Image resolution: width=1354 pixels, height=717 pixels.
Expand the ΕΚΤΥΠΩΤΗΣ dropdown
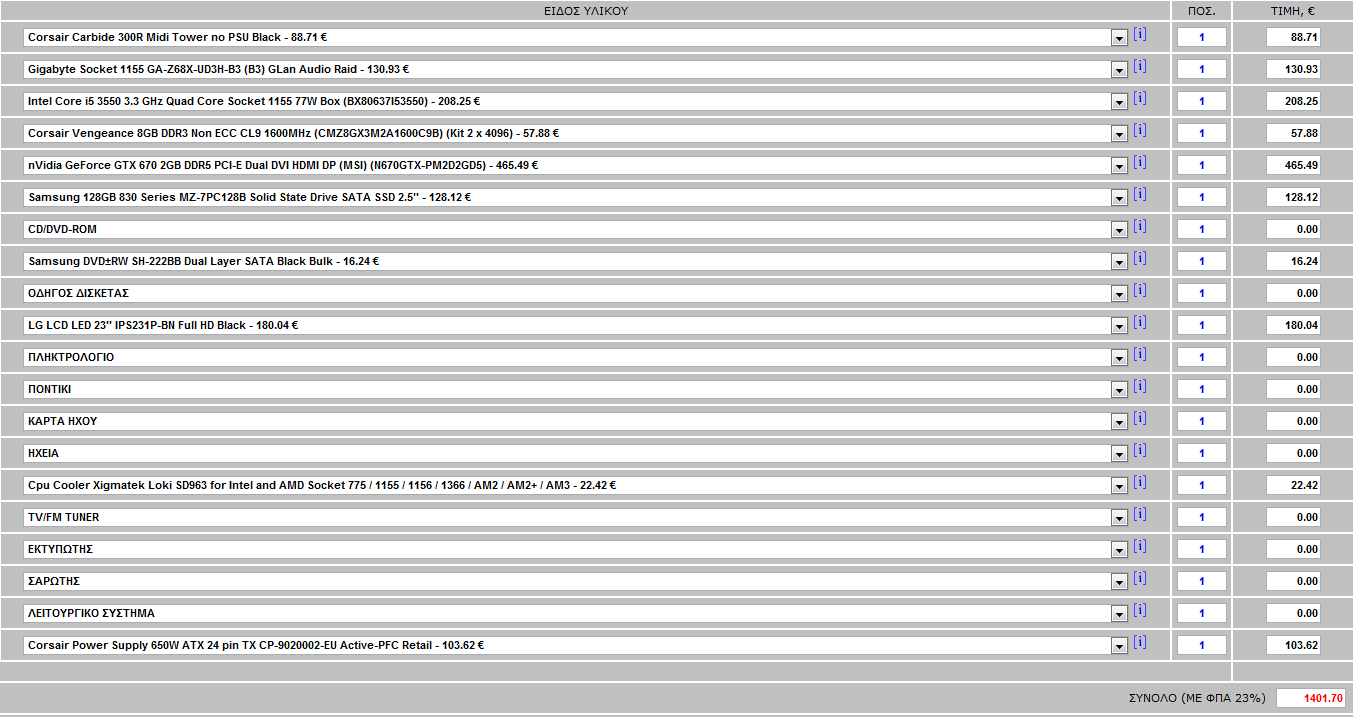click(1119, 550)
